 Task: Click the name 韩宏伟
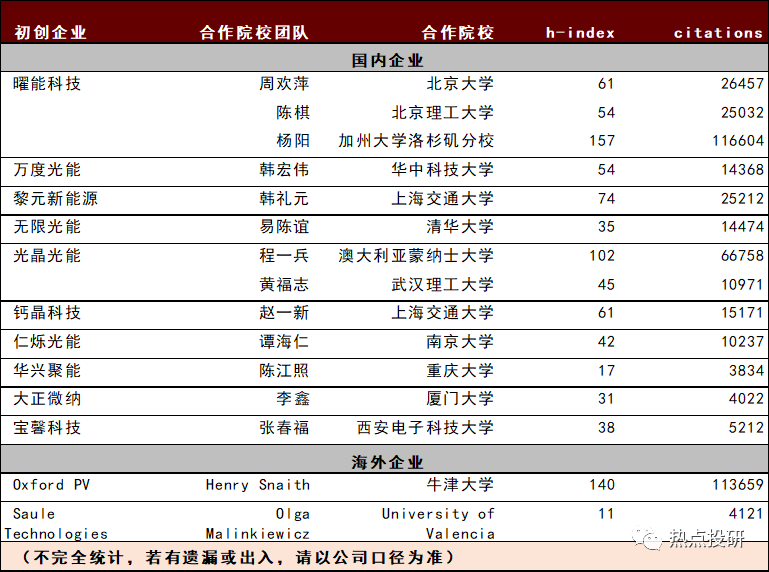(x=284, y=169)
